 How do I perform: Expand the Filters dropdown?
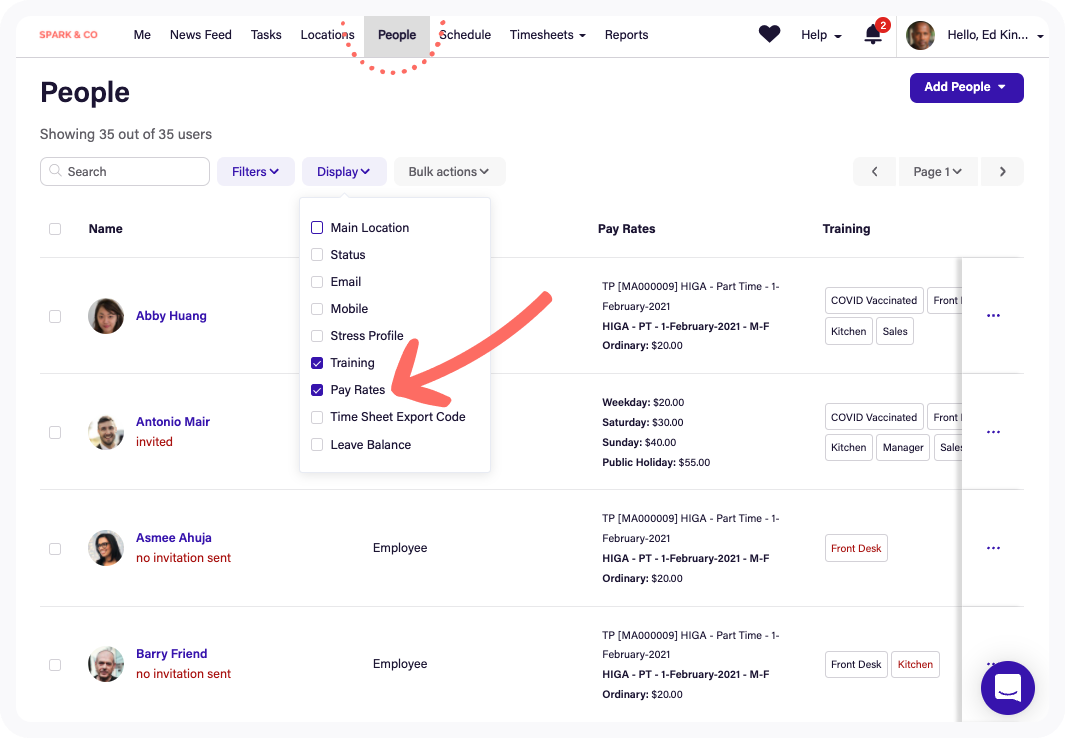coord(256,172)
